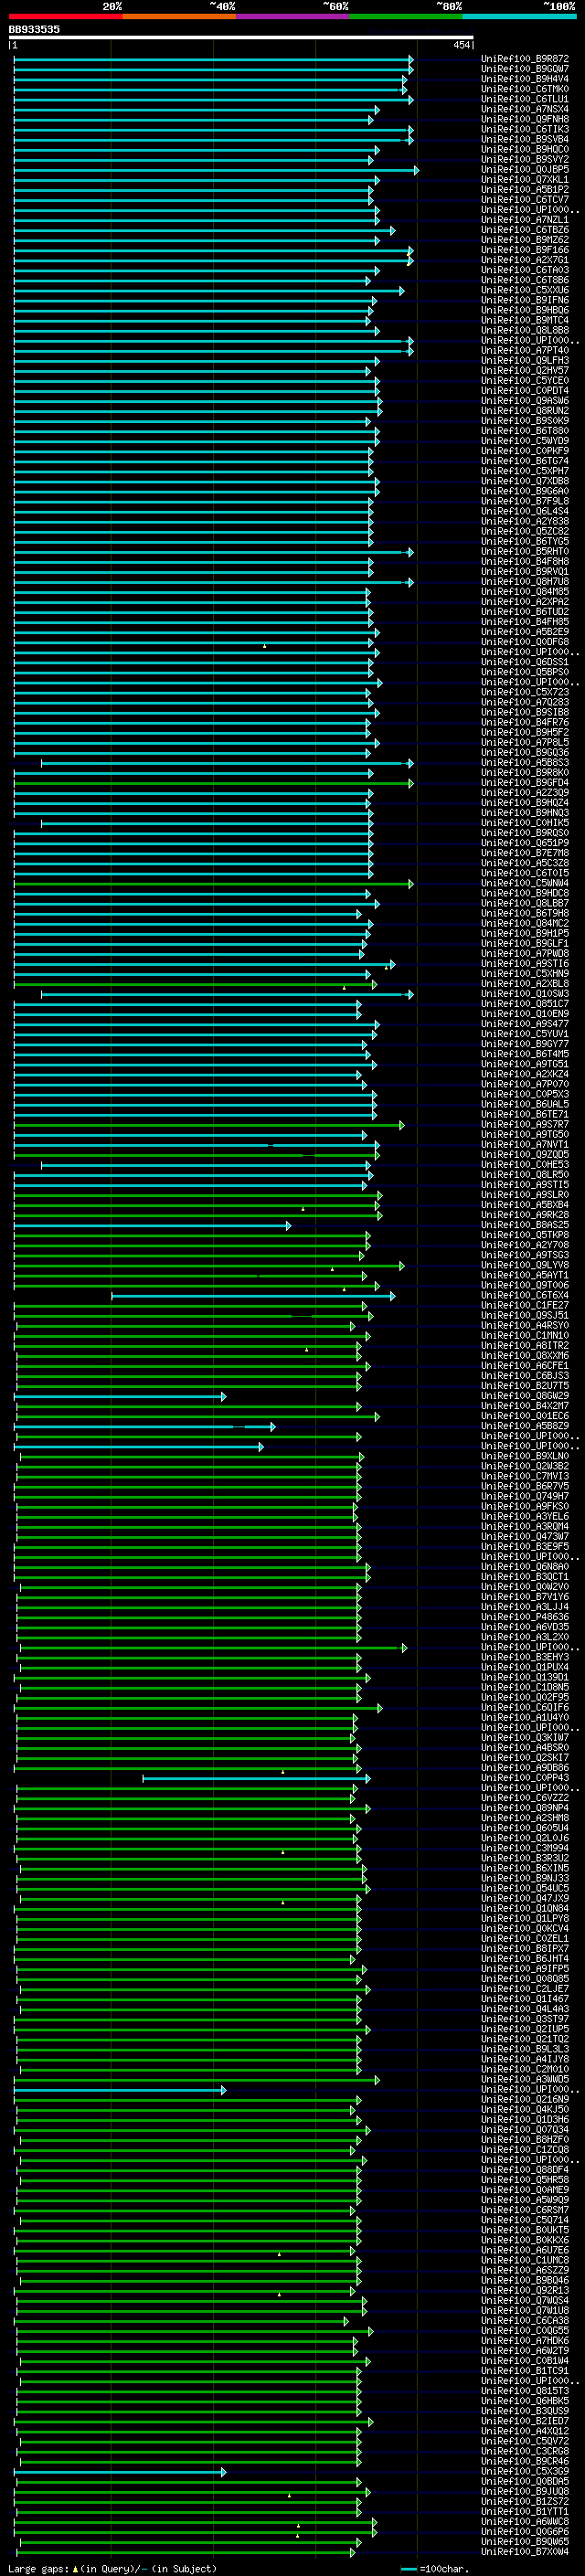The height and width of the screenshot is (2576, 585).
Task: Select the UniRef100_Q9ASW6 label
Action: coord(525,401)
